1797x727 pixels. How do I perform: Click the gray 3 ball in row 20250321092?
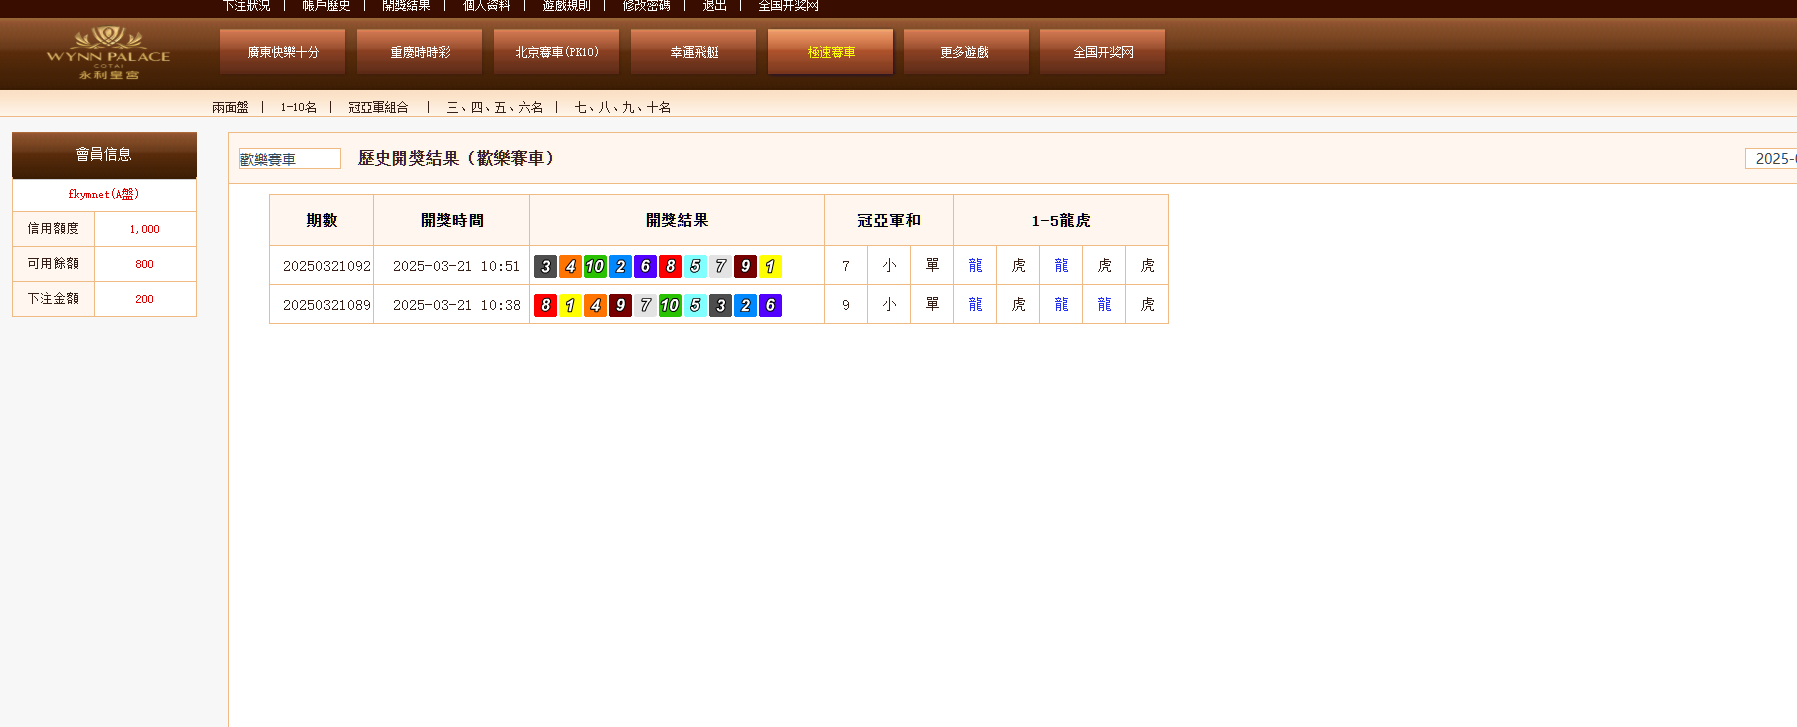545,266
